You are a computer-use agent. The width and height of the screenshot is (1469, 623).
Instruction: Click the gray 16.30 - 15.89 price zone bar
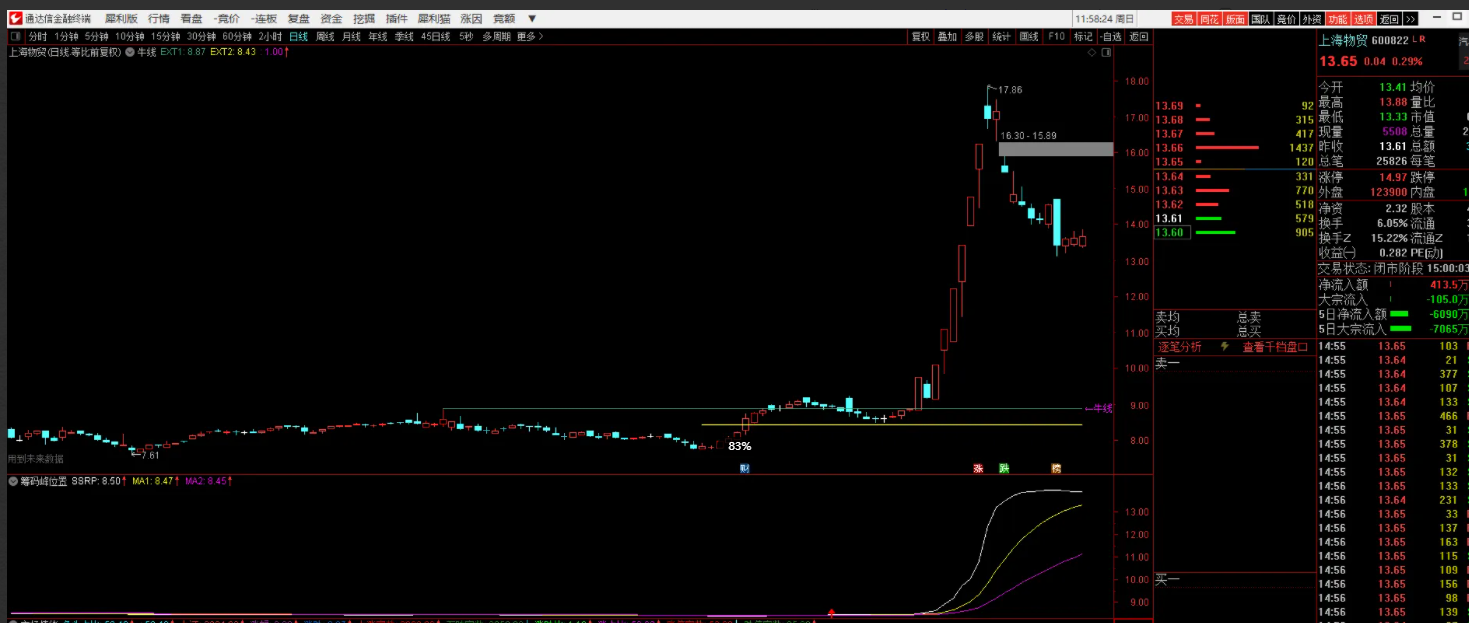coord(1055,149)
